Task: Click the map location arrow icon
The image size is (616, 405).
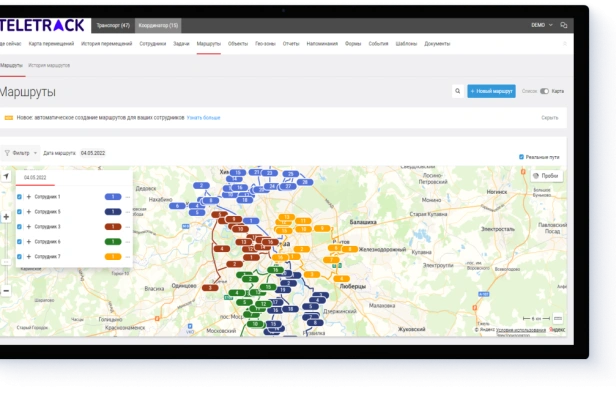Action: (x=6, y=176)
